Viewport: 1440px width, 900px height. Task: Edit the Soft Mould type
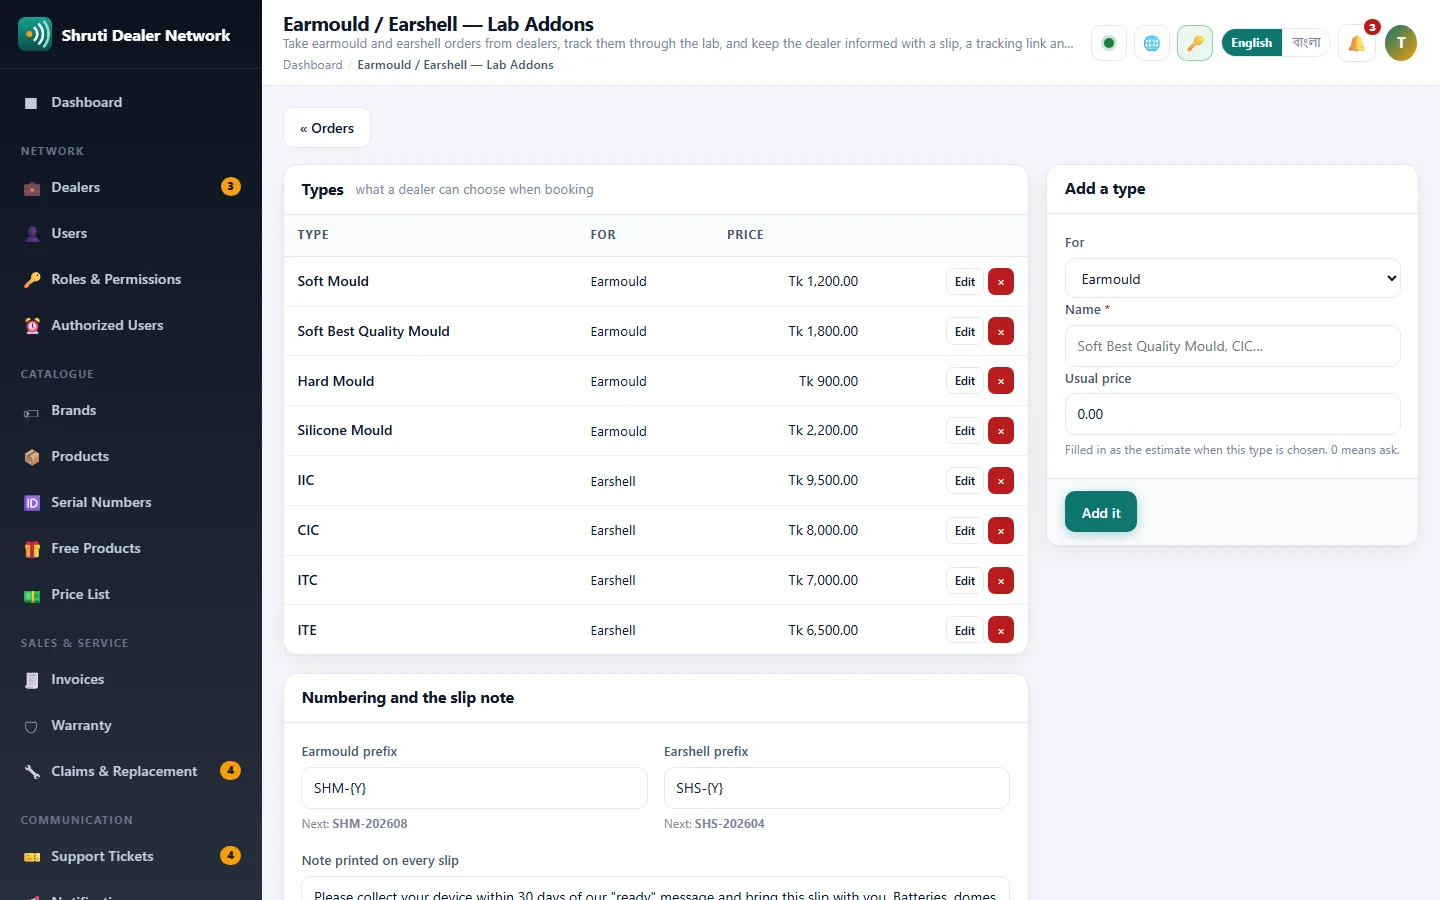(965, 282)
